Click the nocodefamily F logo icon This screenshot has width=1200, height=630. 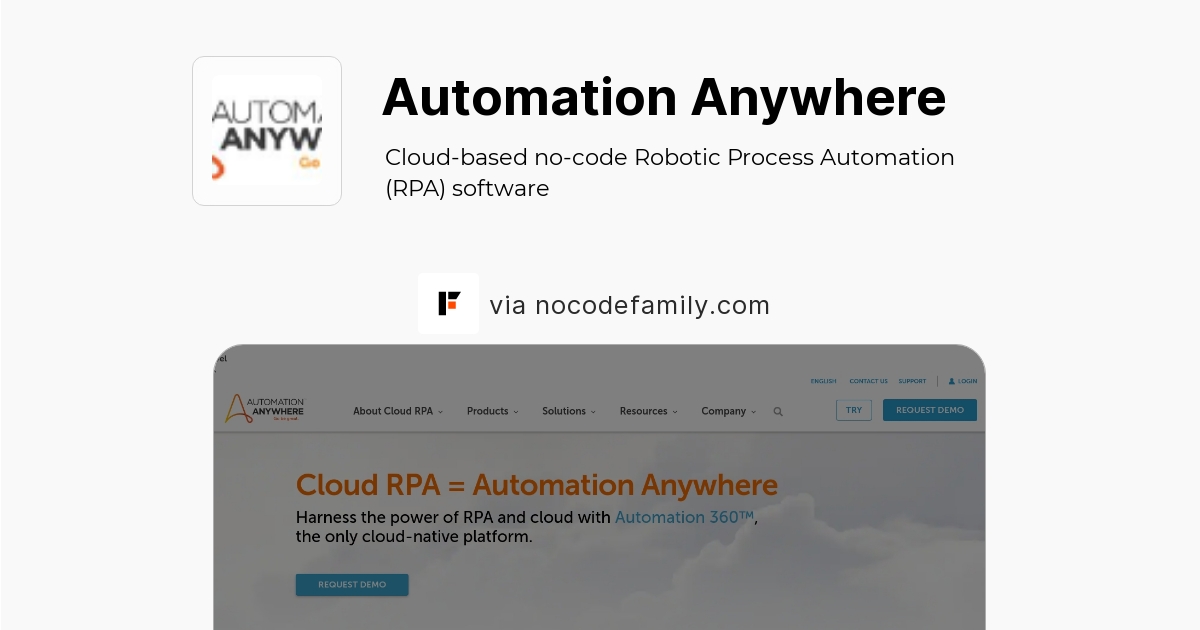(448, 303)
